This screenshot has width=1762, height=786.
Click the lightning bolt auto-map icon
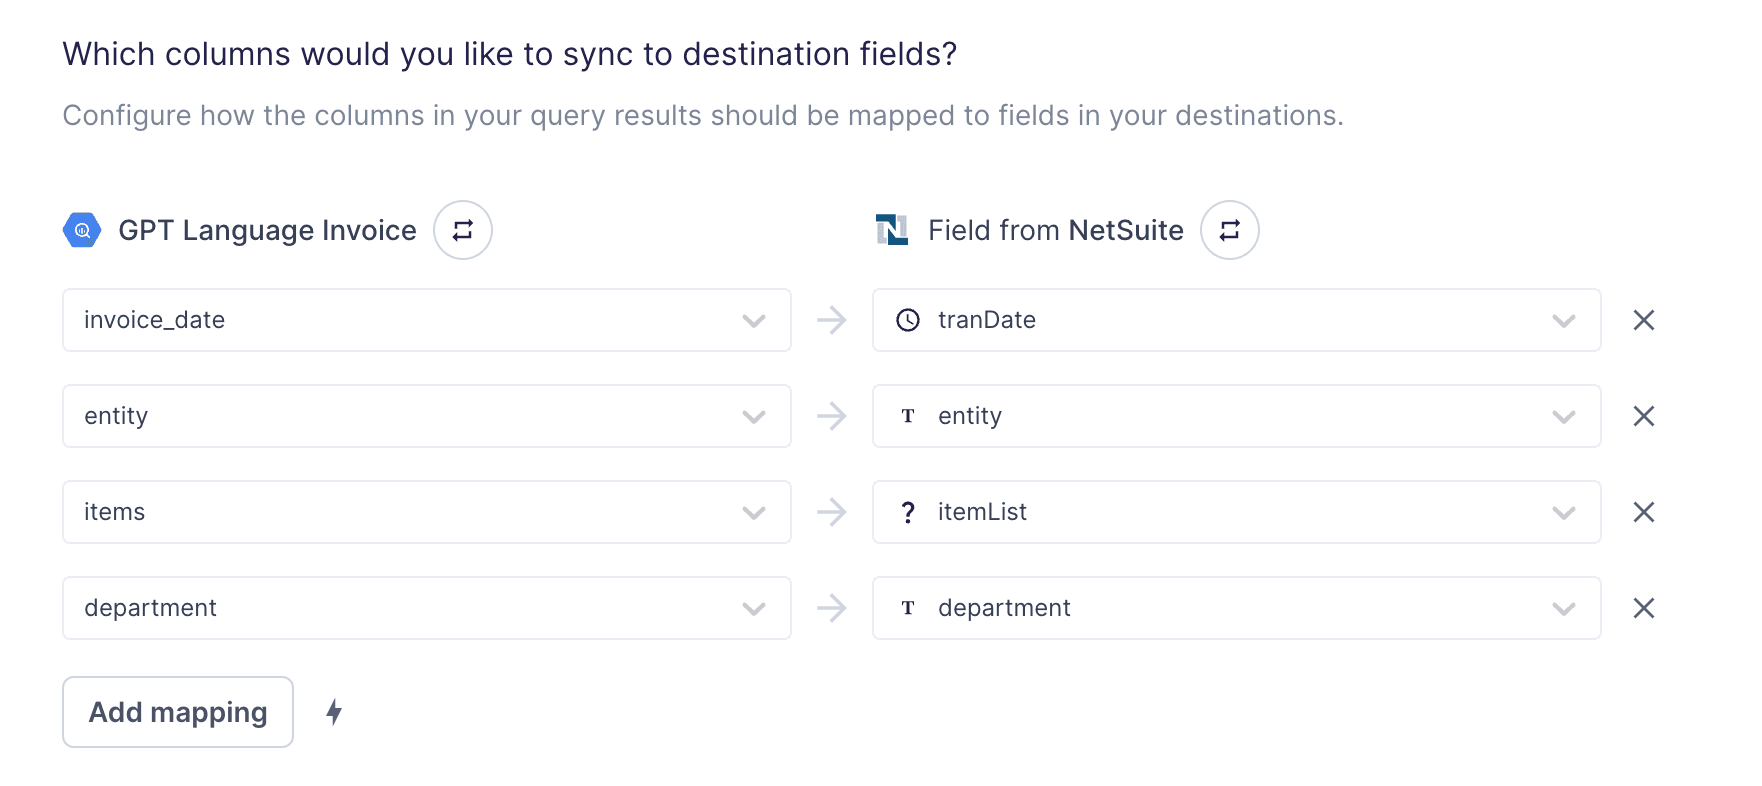click(334, 712)
